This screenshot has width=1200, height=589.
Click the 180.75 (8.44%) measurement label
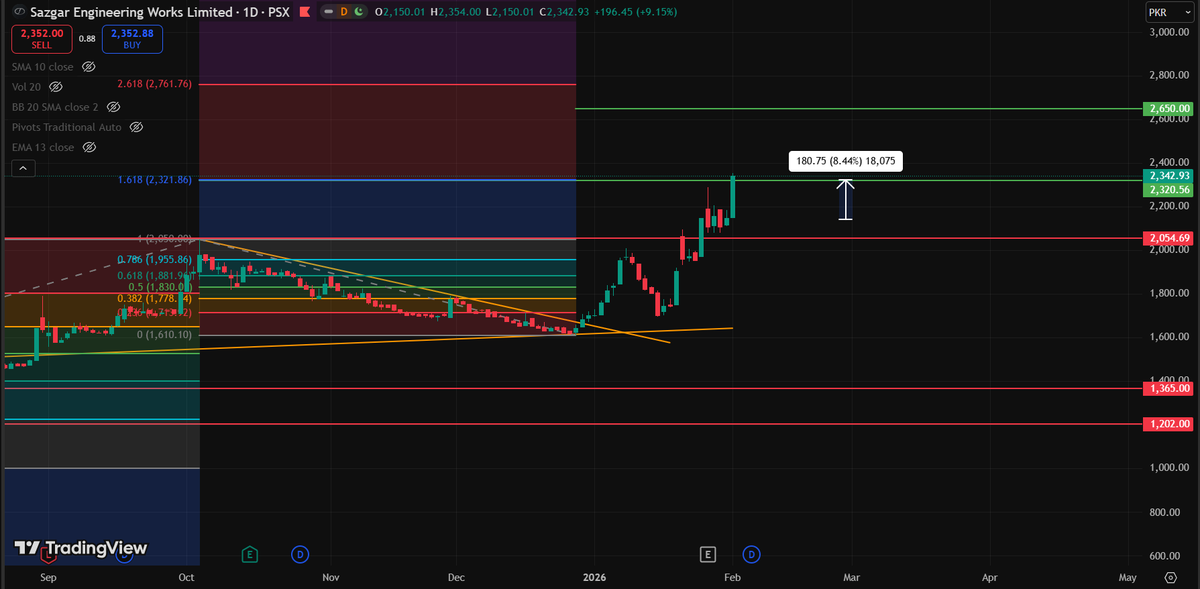tap(846, 160)
